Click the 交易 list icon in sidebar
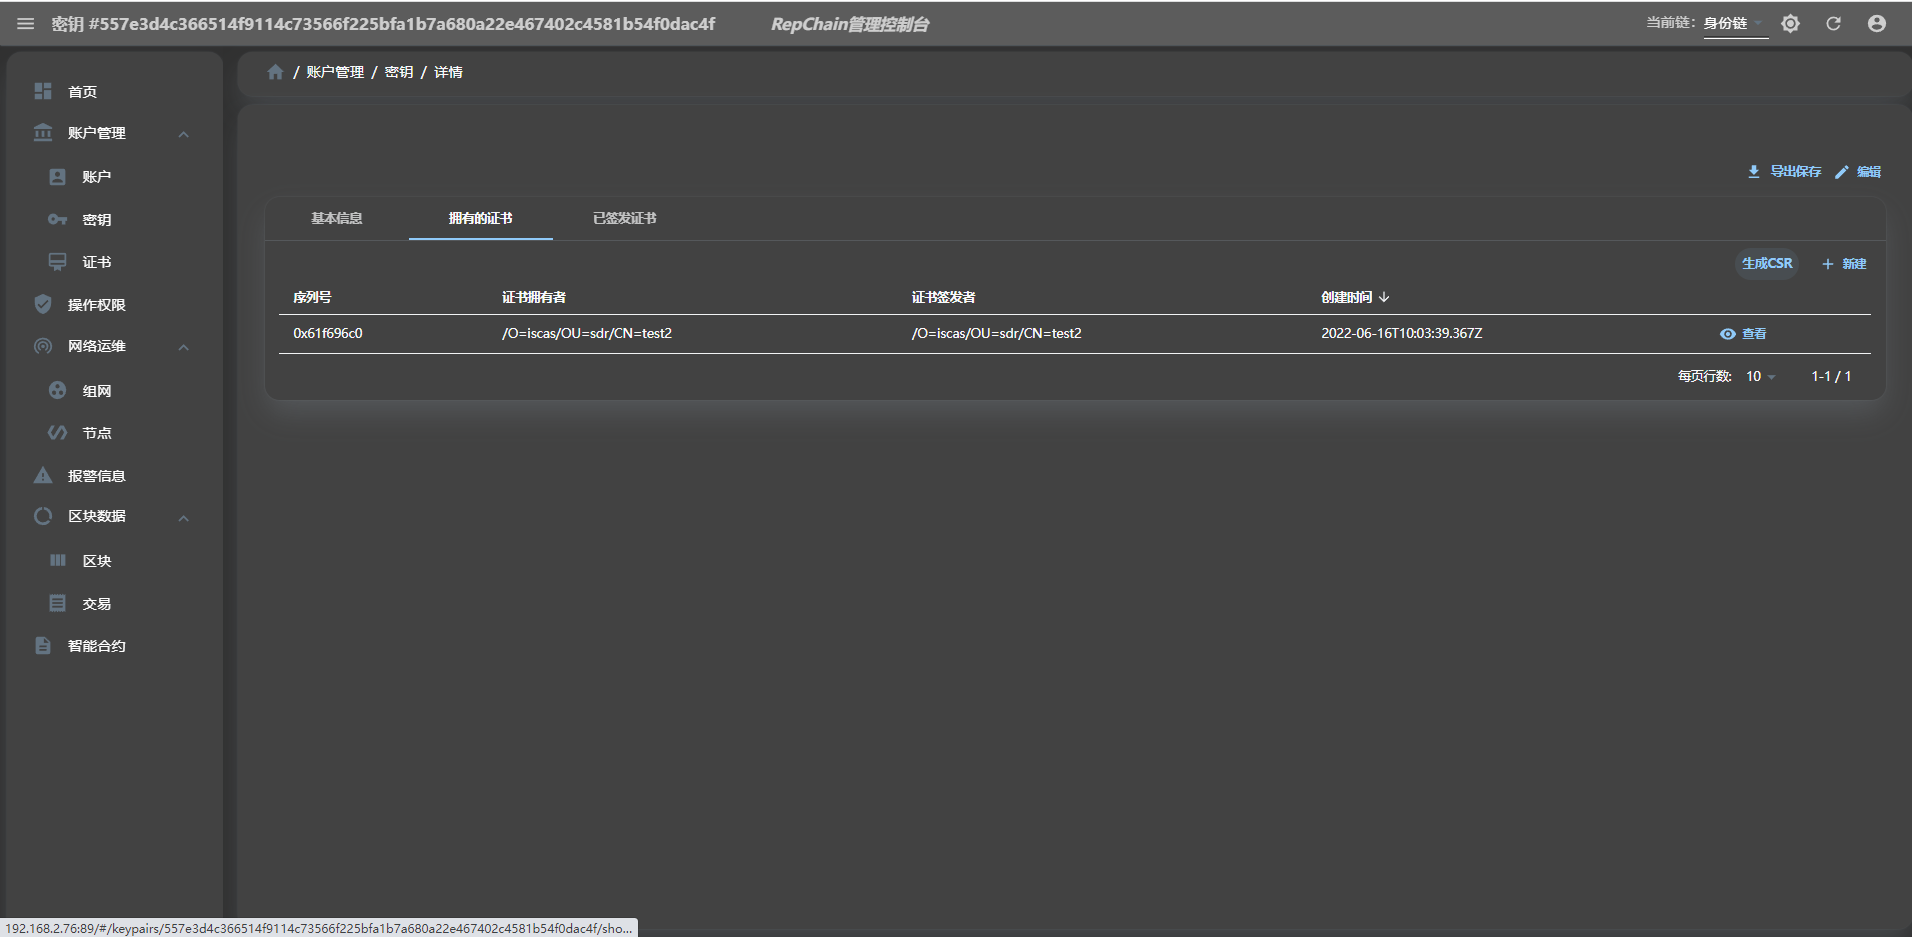1912x937 pixels. [x=57, y=603]
